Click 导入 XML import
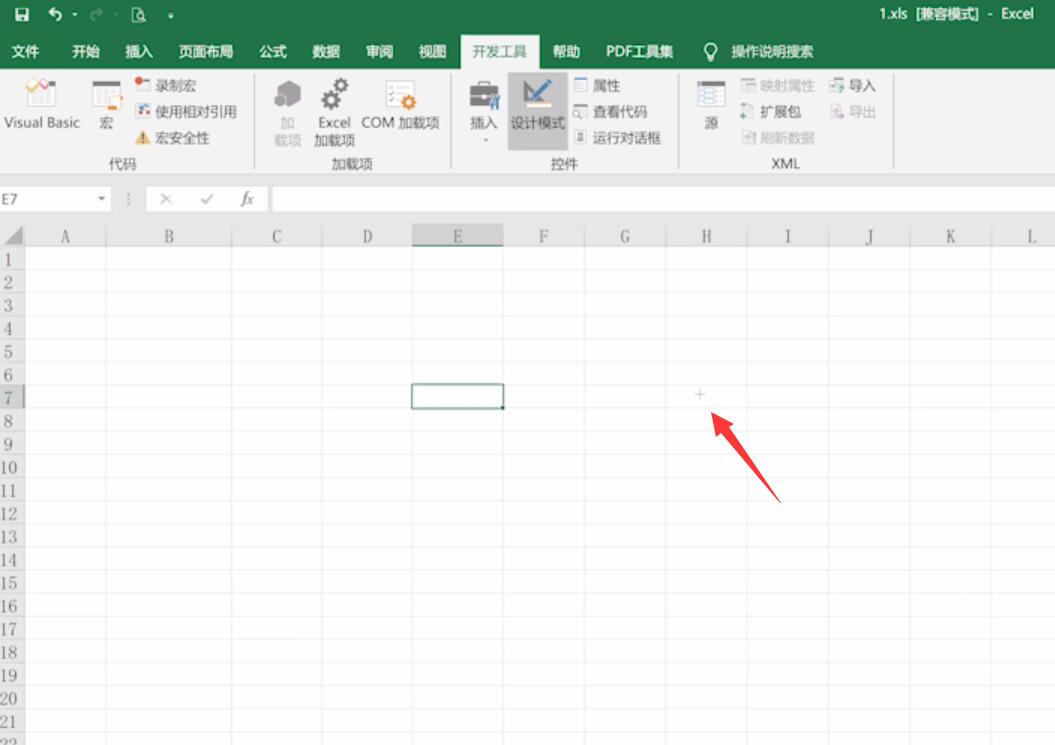 pos(852,85)
